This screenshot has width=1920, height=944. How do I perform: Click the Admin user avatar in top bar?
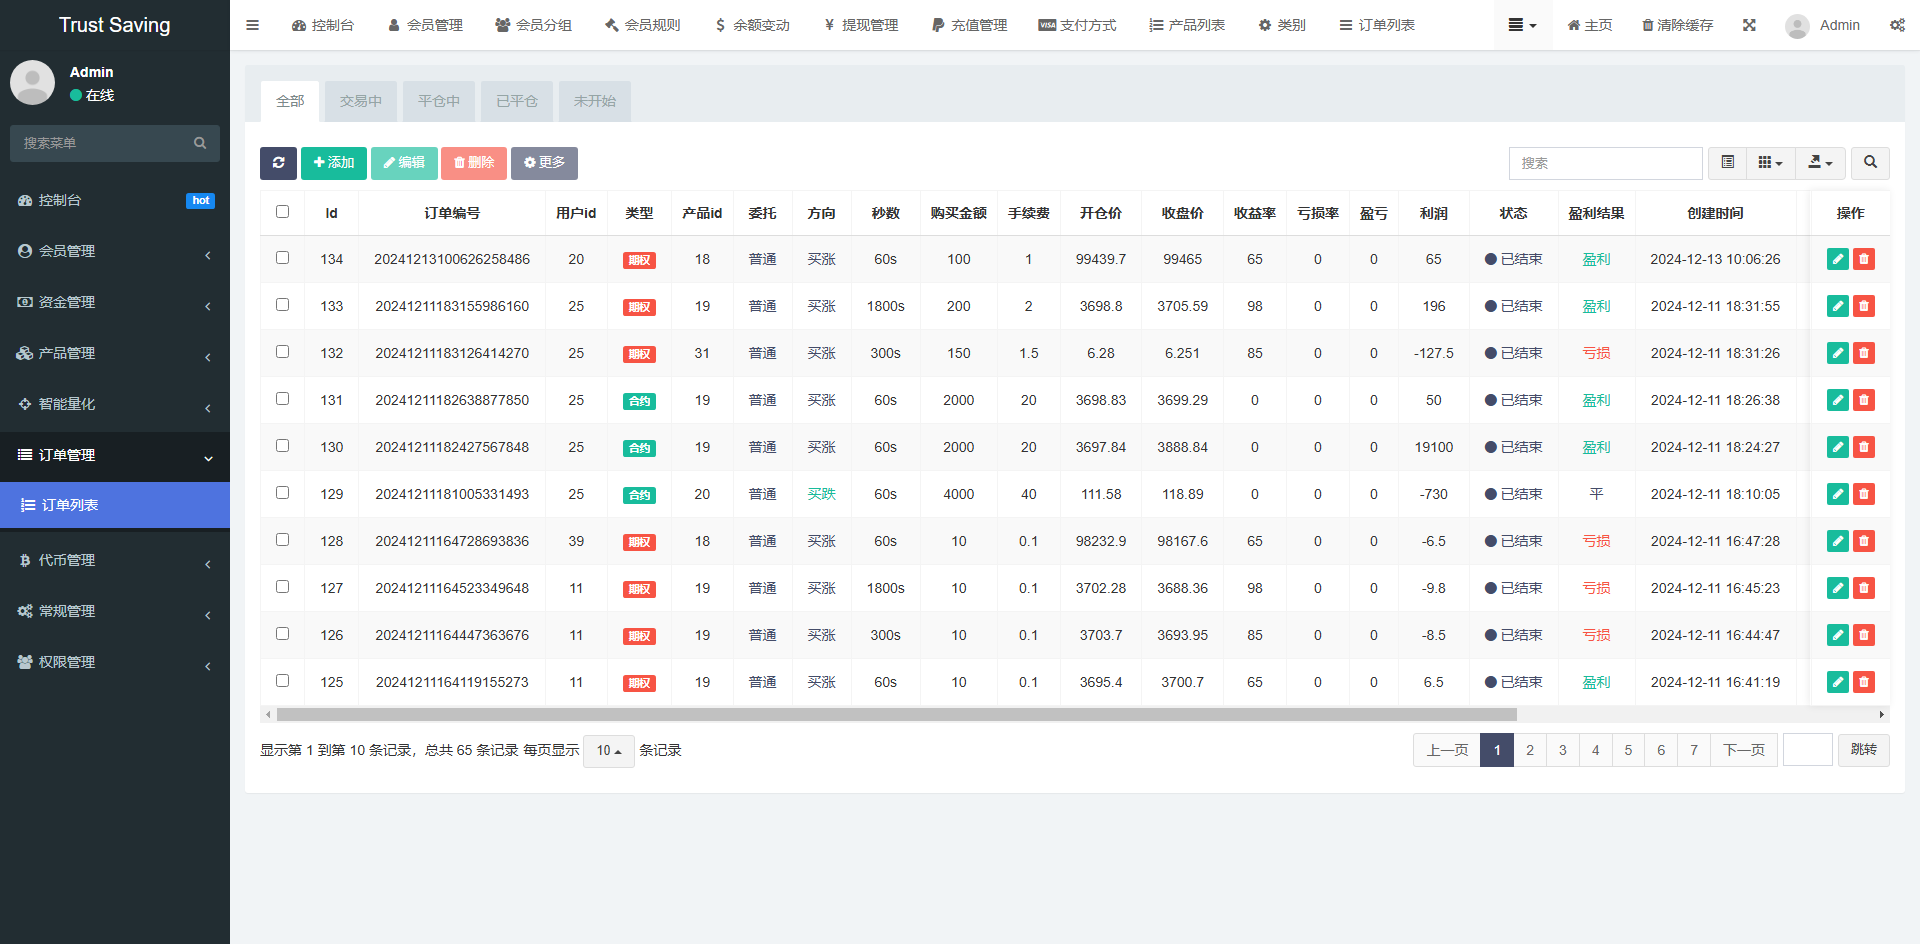[x=1797, y=26]
